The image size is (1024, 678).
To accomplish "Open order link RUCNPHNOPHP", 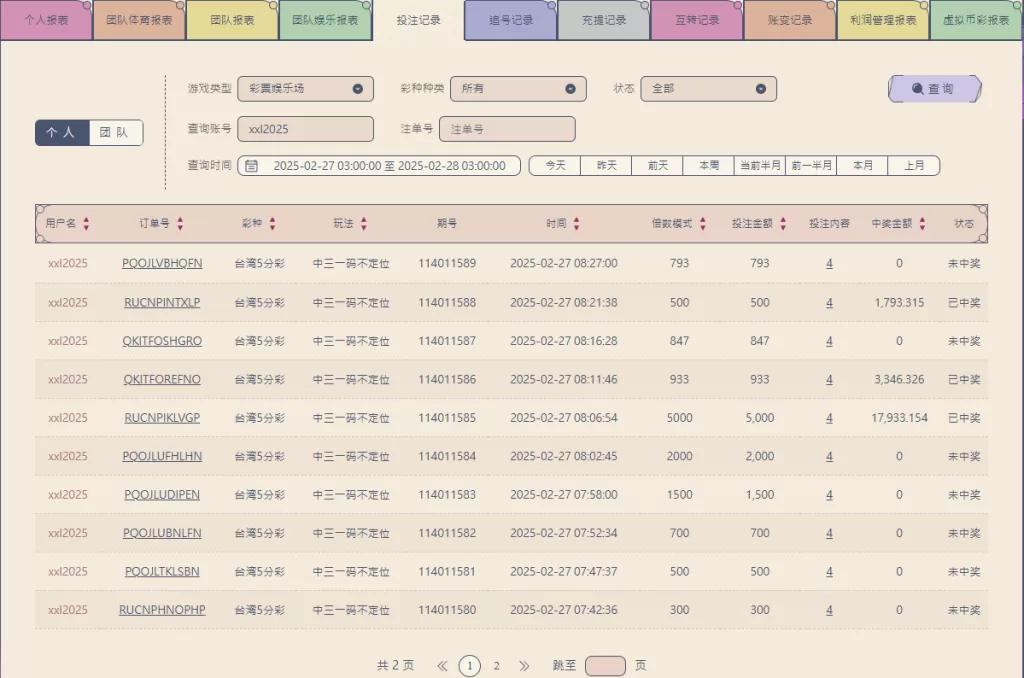I will click(x=162, y=610).
